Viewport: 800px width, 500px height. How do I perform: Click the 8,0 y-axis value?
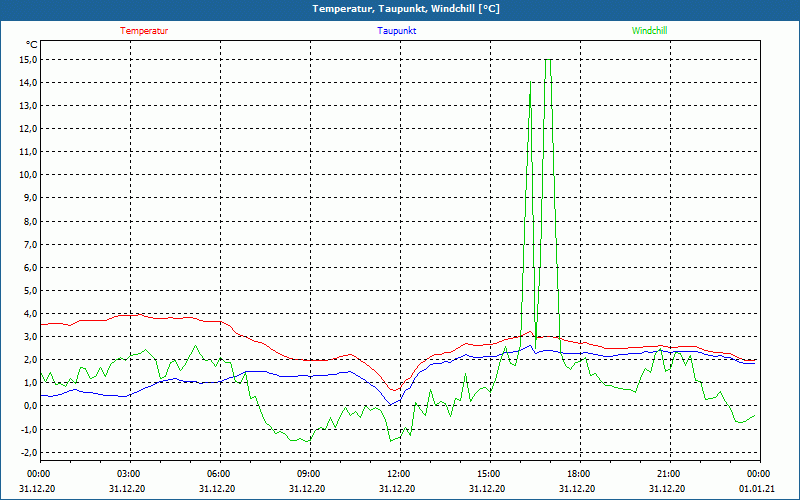coord(31,221)
